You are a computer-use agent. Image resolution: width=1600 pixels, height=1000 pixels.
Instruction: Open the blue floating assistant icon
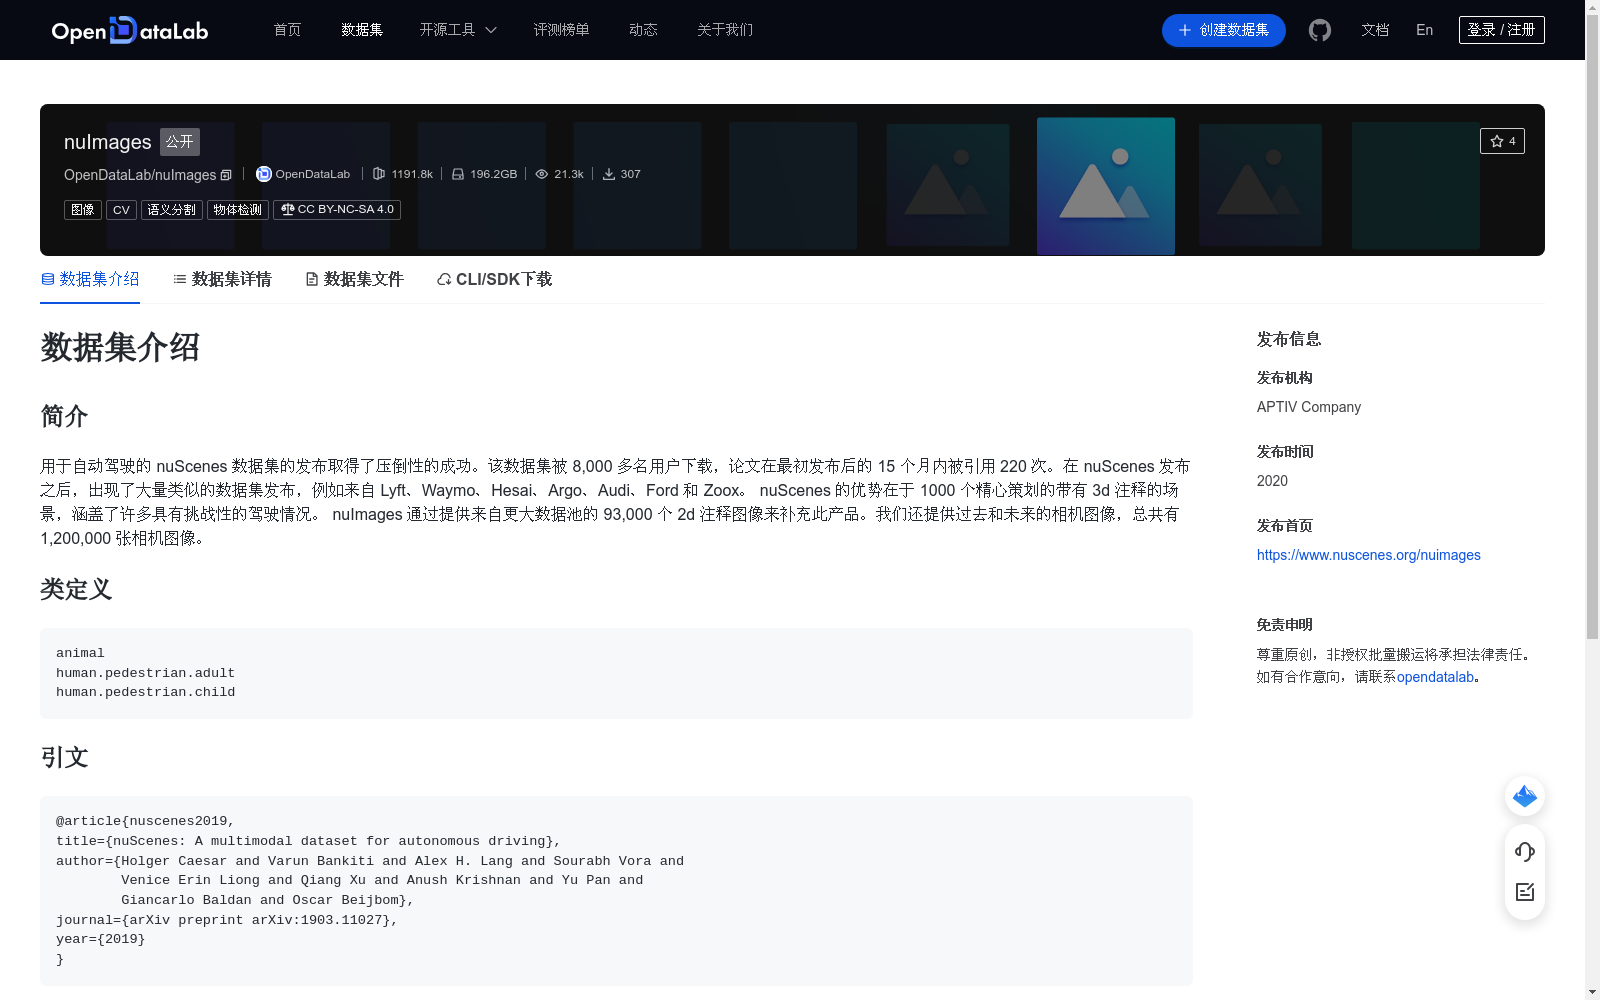pyautogui.click(x=1525, y=796)
